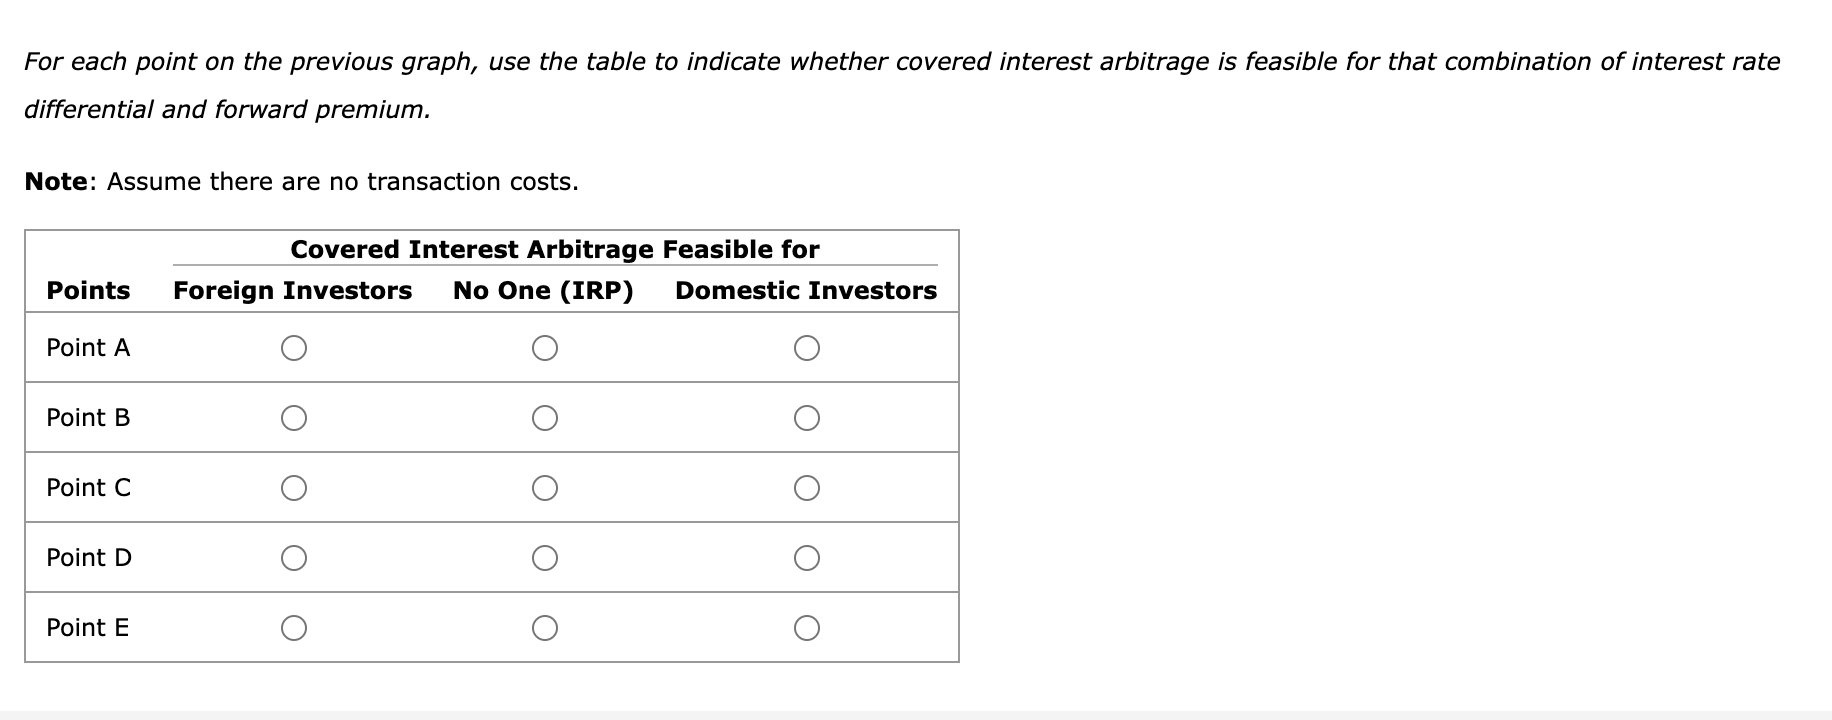Mark No One (IRP) for Point C
Screen dimensions: 1832x720
544,488
